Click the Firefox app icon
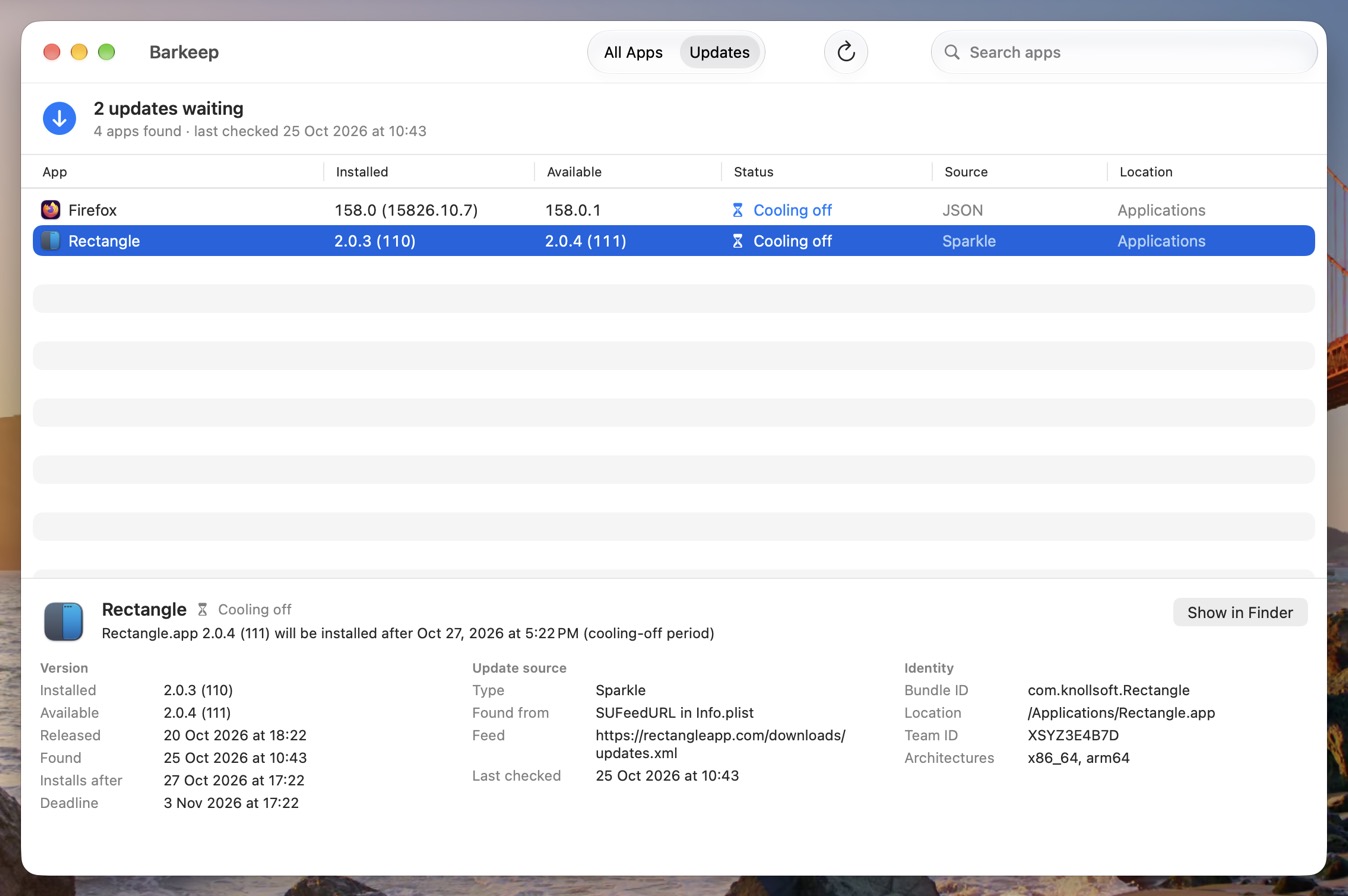1348x896 pixels. (x=51, y=210)
